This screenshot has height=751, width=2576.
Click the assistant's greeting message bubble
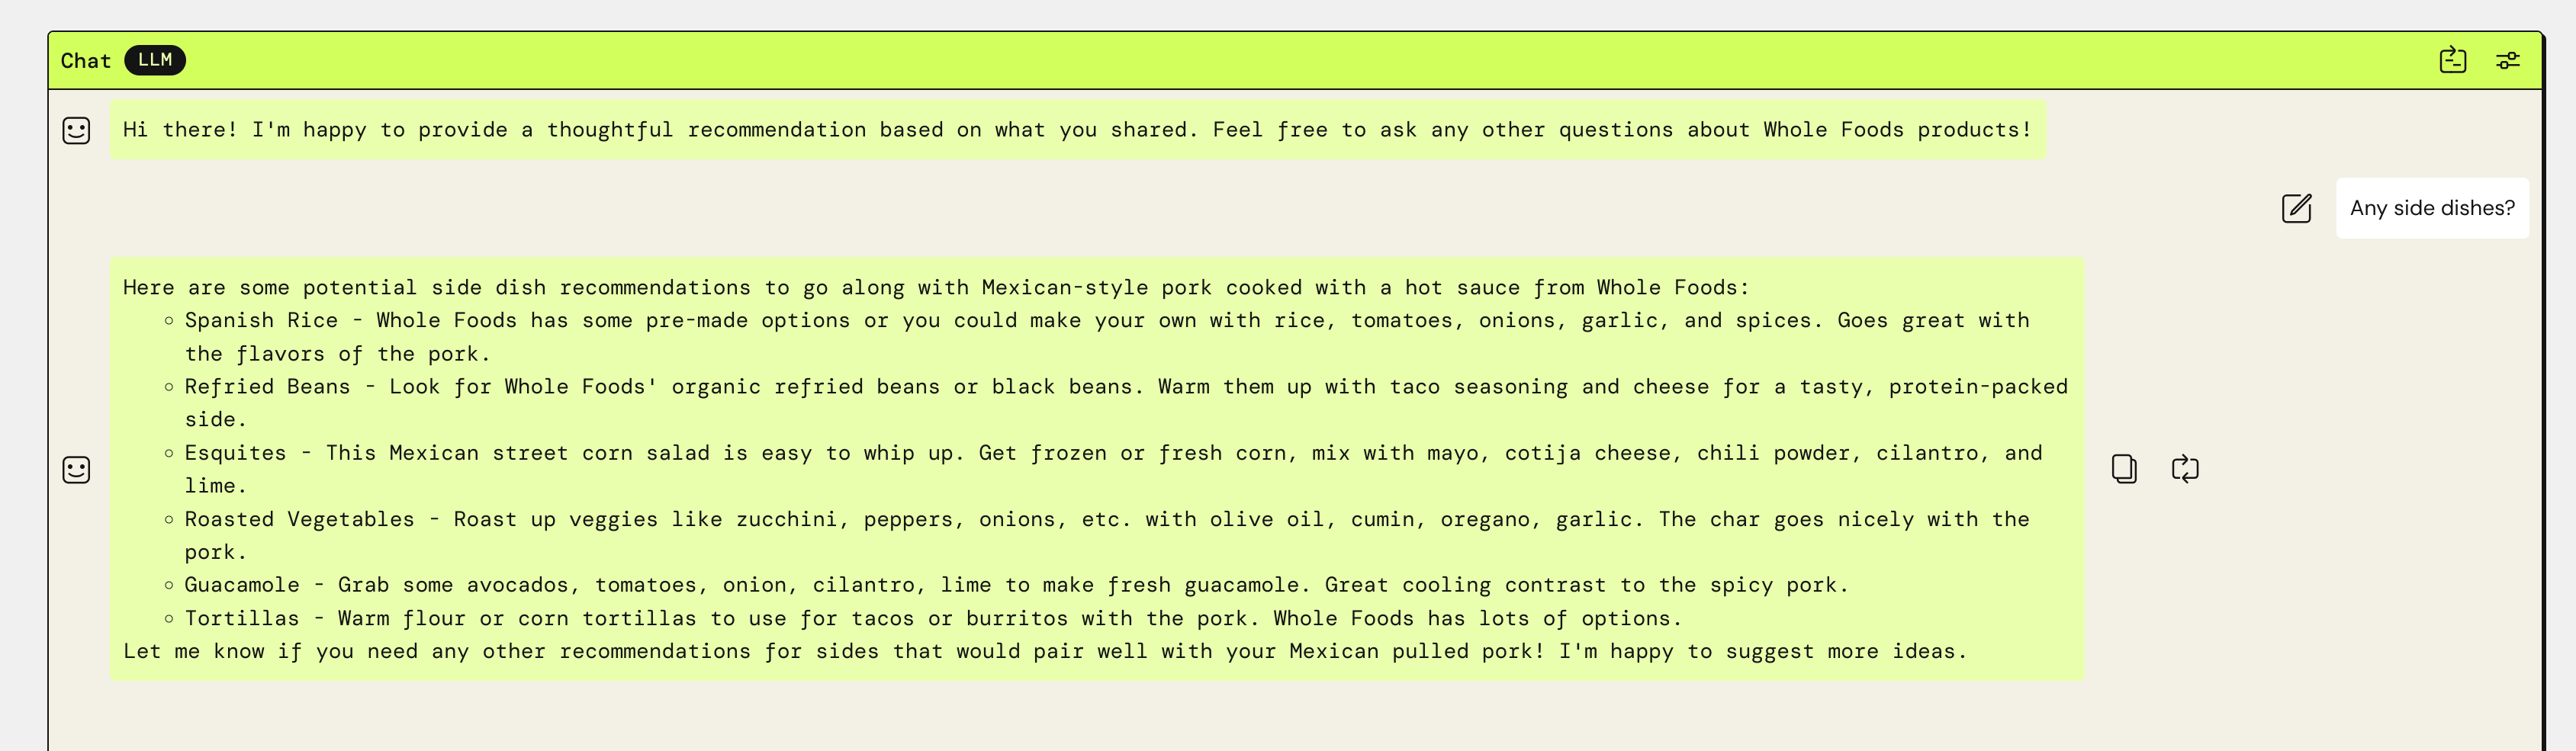click(x=1077, y=130)
